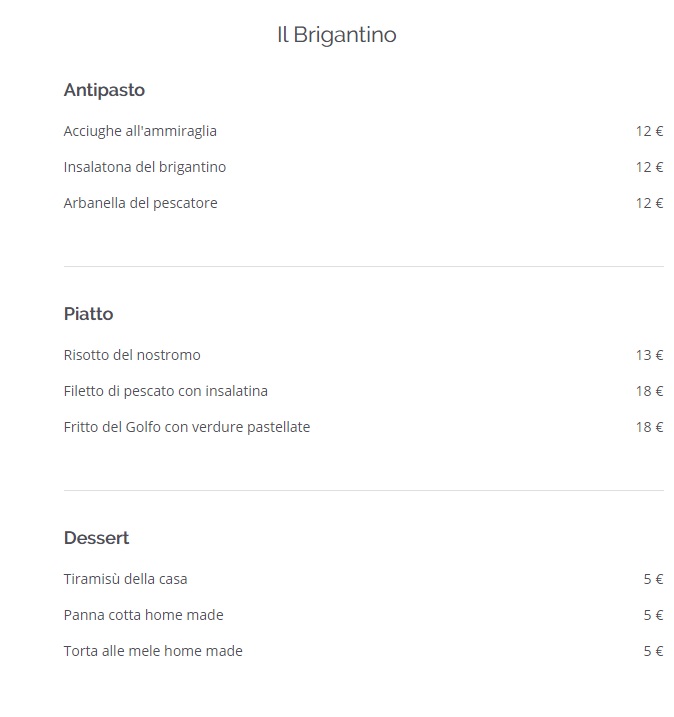The height and width of the screenshot is (717, 674).
Task: Click Filetto di pescato con insalatina
Action: (166, 391)
